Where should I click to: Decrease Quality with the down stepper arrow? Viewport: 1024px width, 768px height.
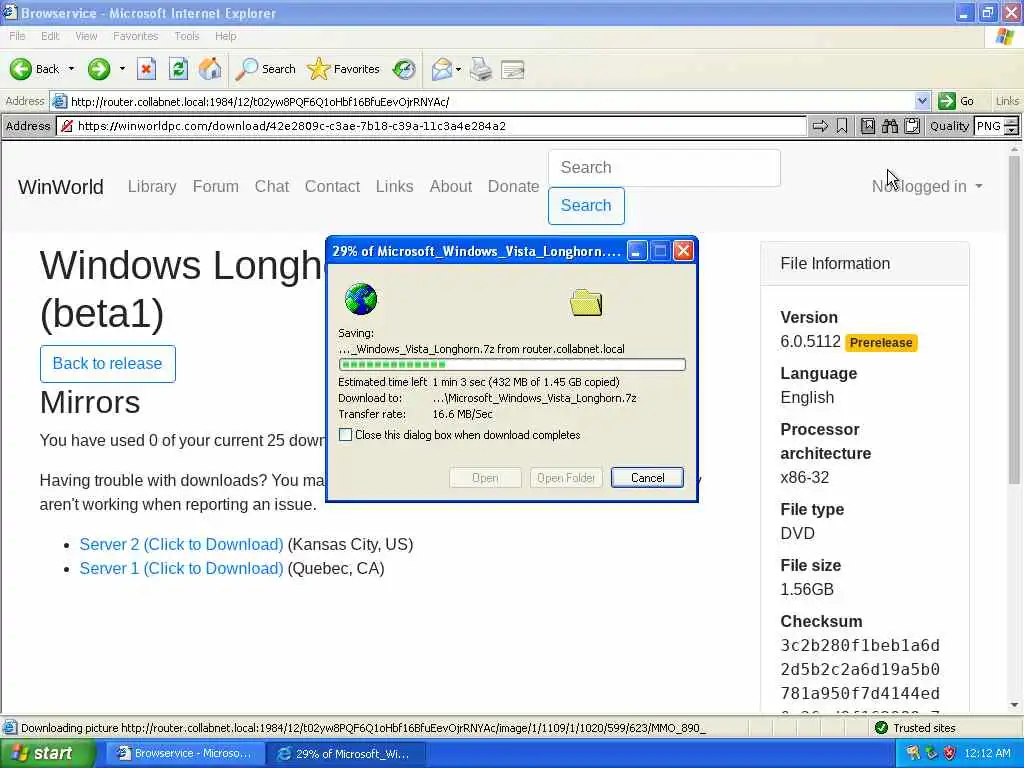[x=1012, y=131]
